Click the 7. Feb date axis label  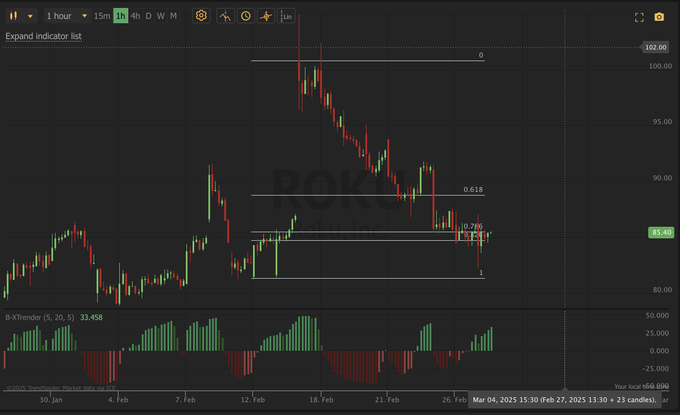coord(185,400)
